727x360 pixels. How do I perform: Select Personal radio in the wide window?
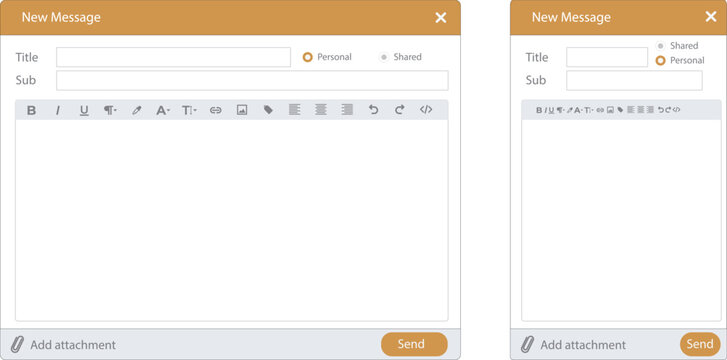307,57
